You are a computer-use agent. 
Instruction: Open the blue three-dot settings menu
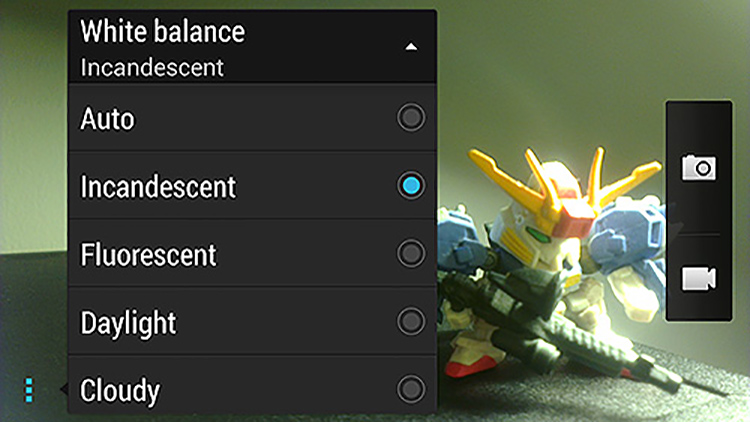click(x=29, y=389)
